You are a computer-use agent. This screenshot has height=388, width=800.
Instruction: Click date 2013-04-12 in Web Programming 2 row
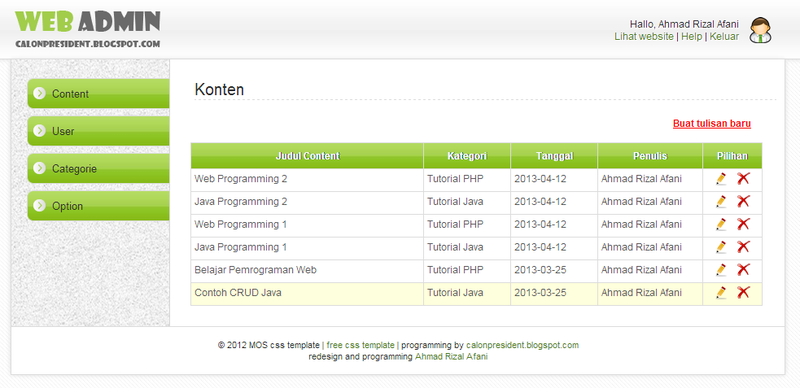[x=540, y=179]
